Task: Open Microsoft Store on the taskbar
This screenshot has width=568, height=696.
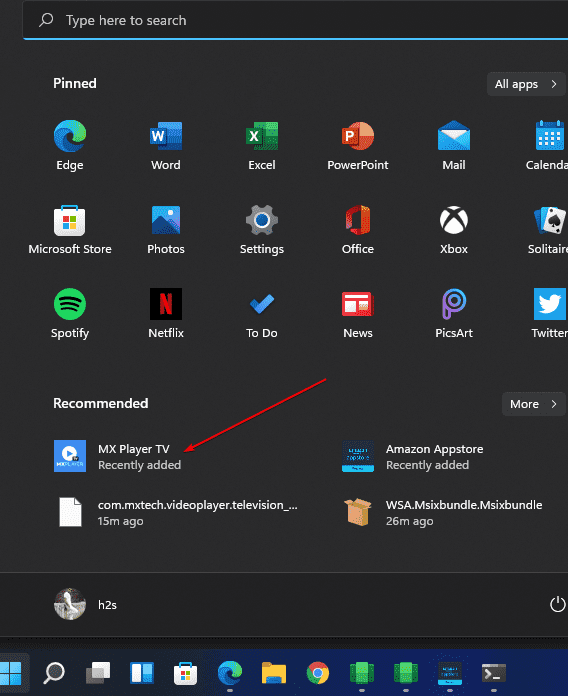Action: click(185, 673)
